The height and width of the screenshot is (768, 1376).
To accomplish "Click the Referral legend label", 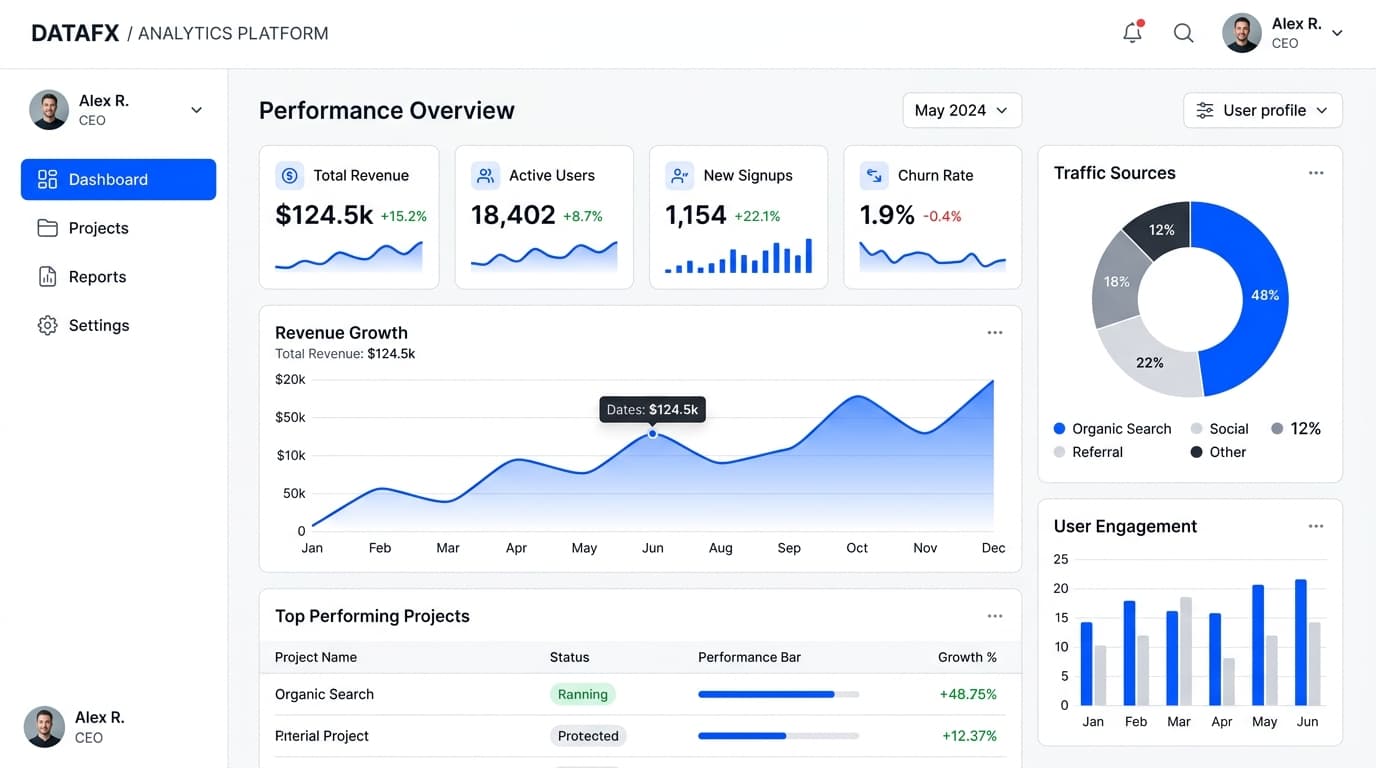I will point(1098,452).
